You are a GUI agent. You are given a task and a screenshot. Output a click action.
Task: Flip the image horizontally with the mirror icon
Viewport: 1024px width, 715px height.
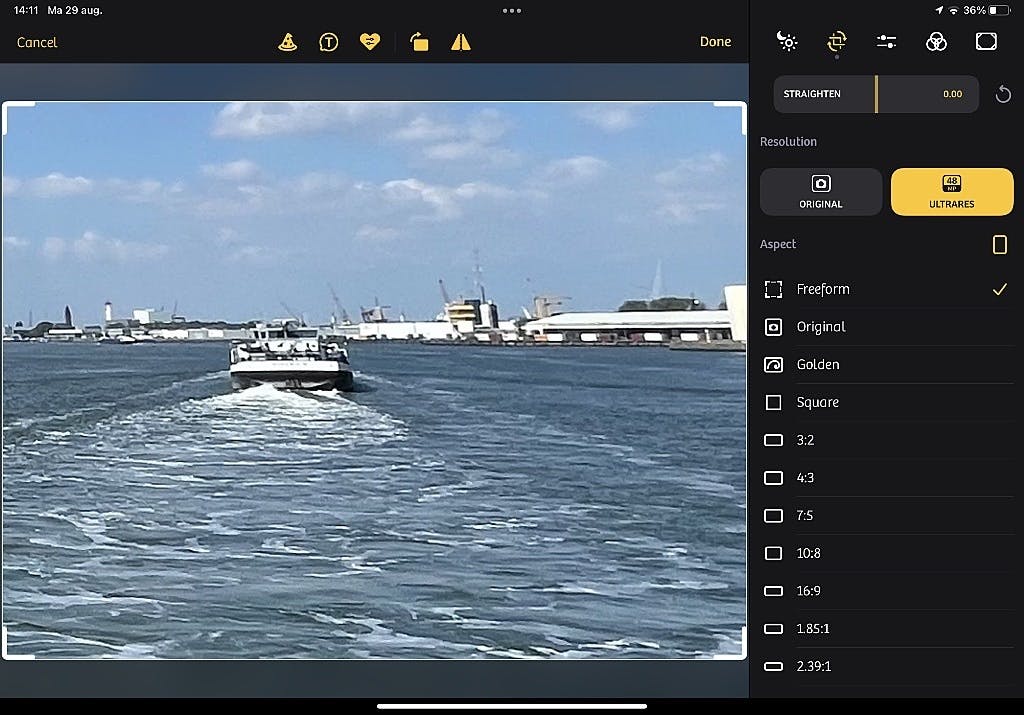click(461, 42)
